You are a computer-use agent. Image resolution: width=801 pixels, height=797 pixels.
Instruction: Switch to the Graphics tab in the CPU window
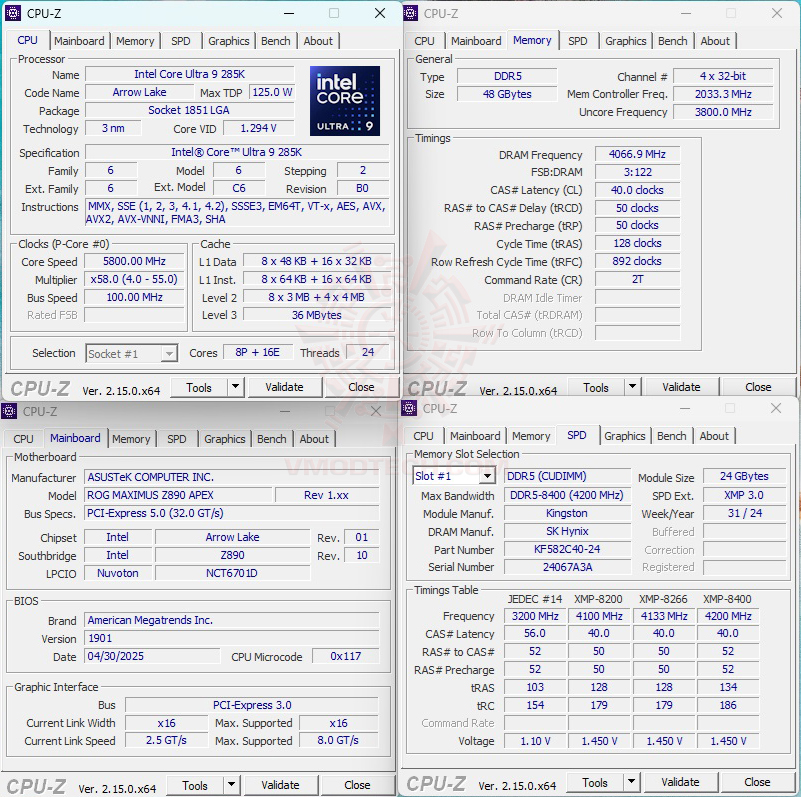coord(228,41)
